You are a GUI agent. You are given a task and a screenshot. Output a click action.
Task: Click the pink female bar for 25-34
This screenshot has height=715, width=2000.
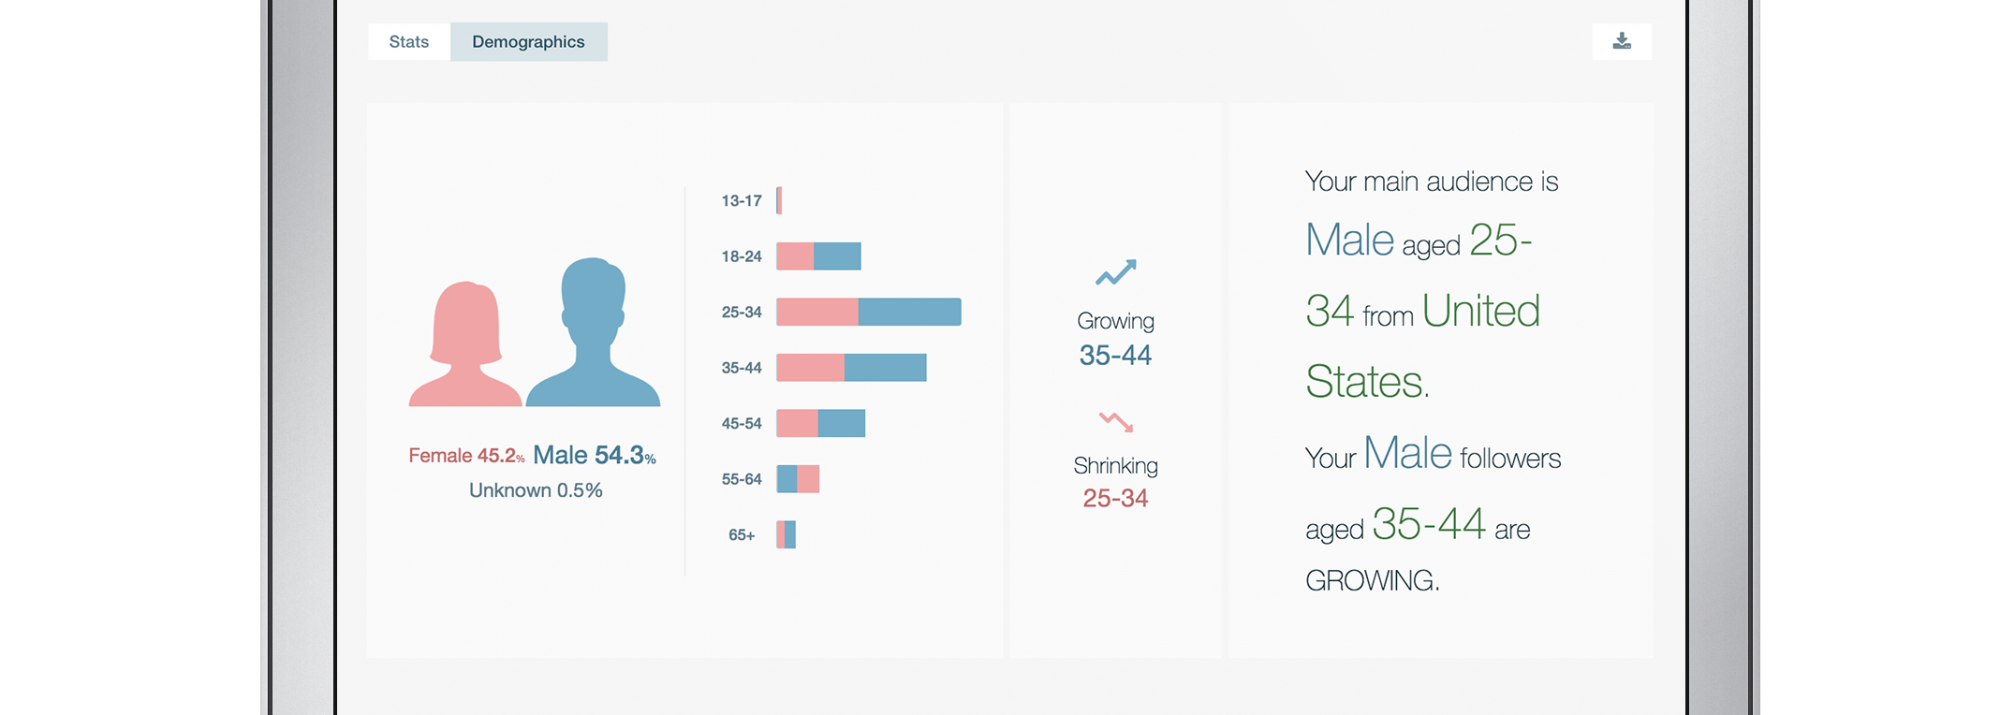click(x=817, y=312)
